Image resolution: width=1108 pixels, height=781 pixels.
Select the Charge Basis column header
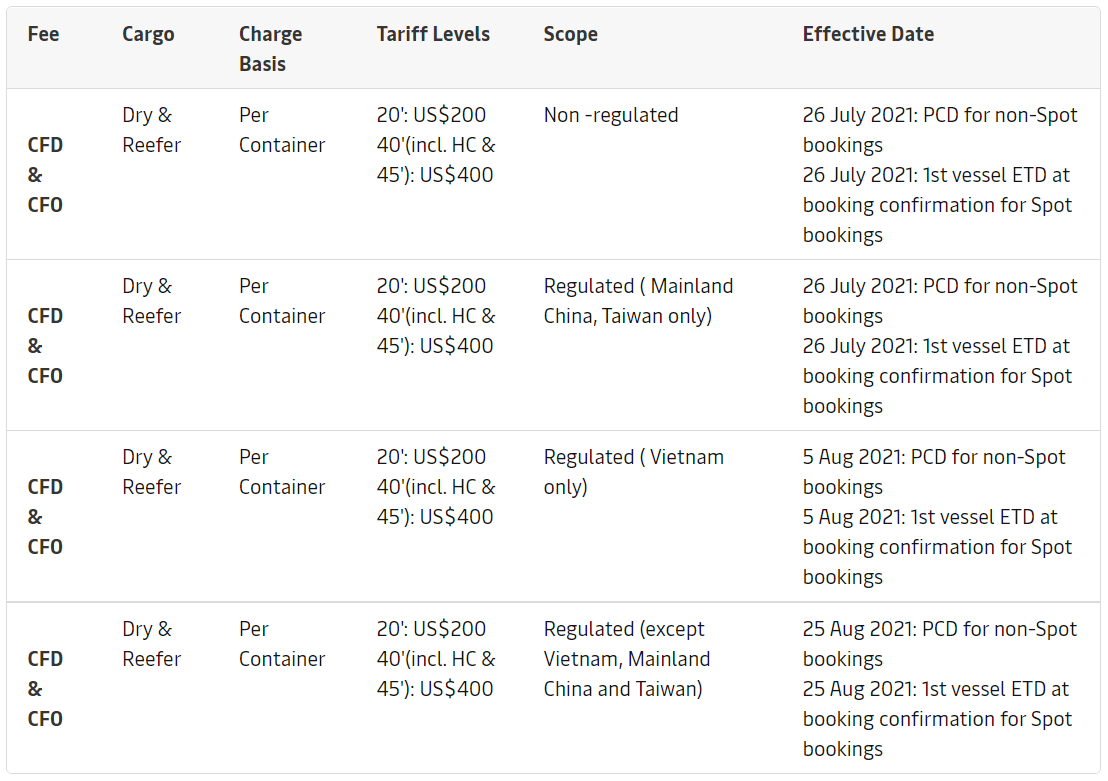tap(270, 48)
